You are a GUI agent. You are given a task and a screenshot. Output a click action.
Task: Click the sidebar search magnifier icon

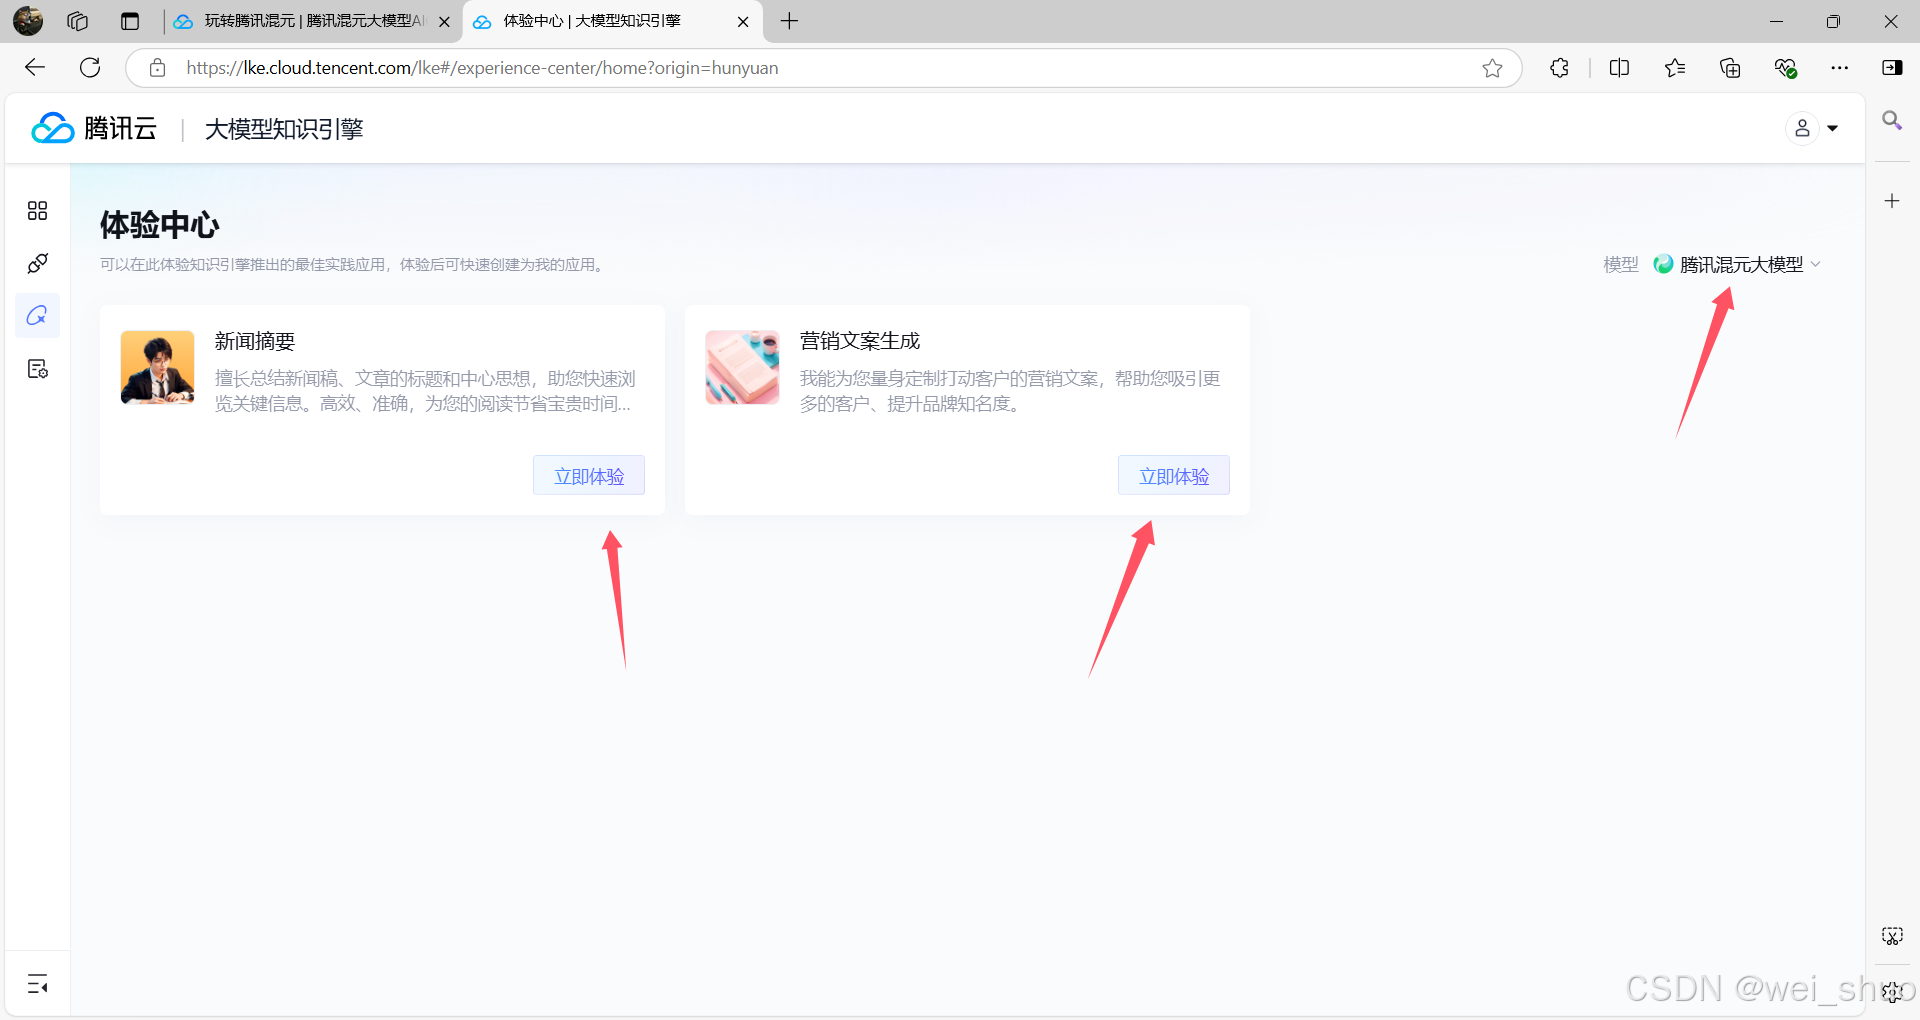(1892, 121)
